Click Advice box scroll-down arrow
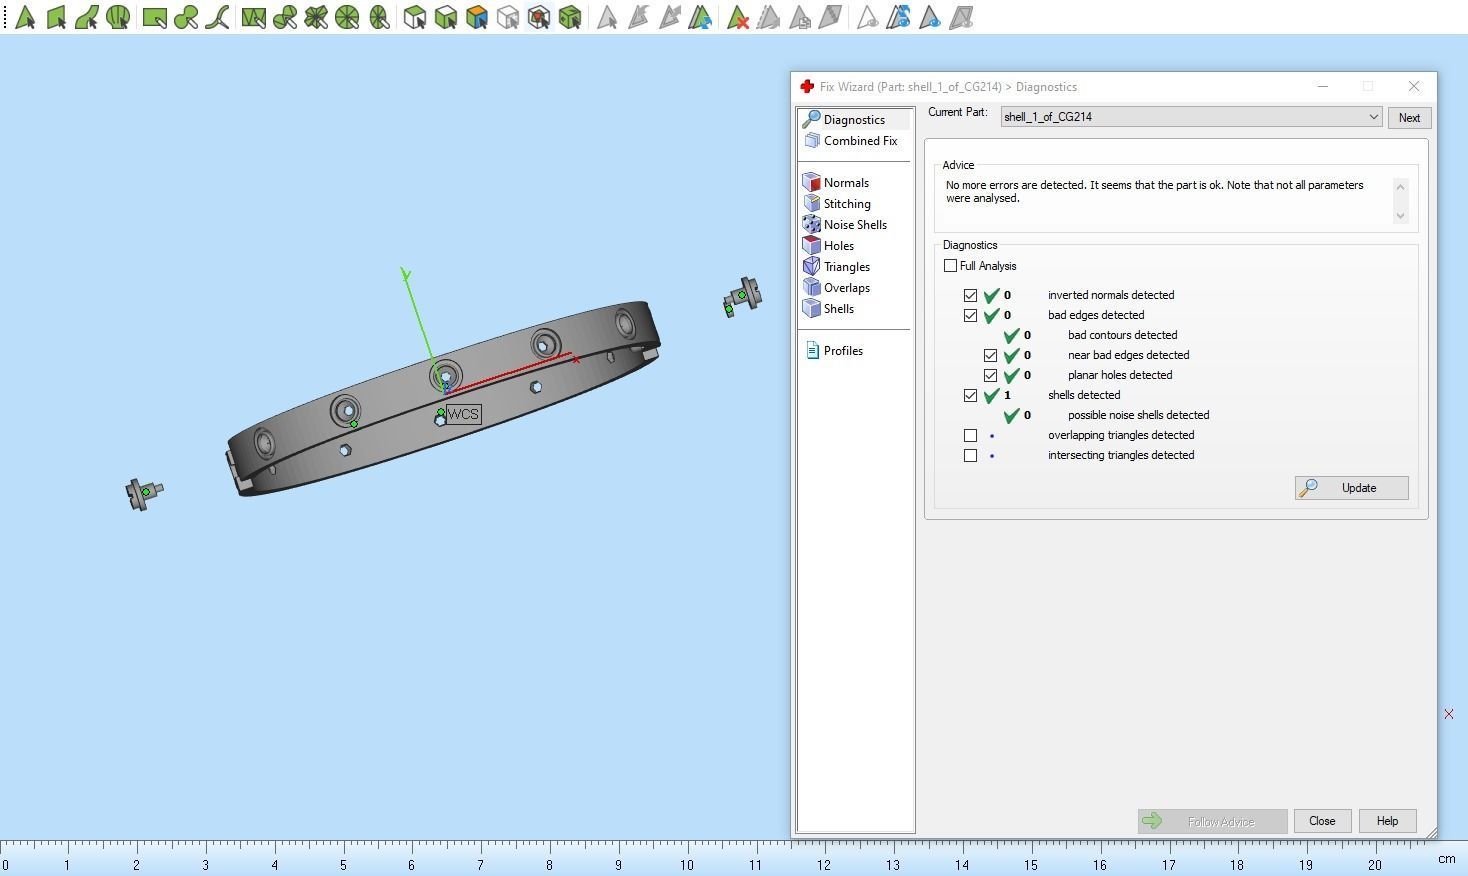Viewport: 1468px width, 876px height. coord(1400,216)
